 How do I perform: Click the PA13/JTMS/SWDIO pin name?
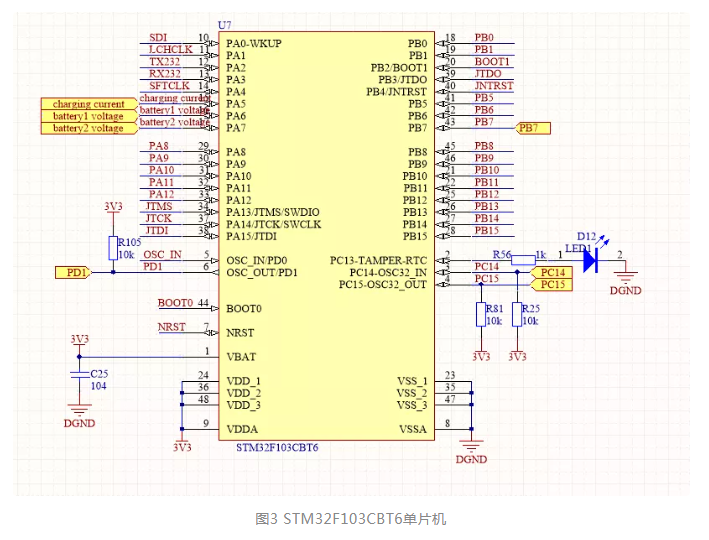tap(273, 212)
